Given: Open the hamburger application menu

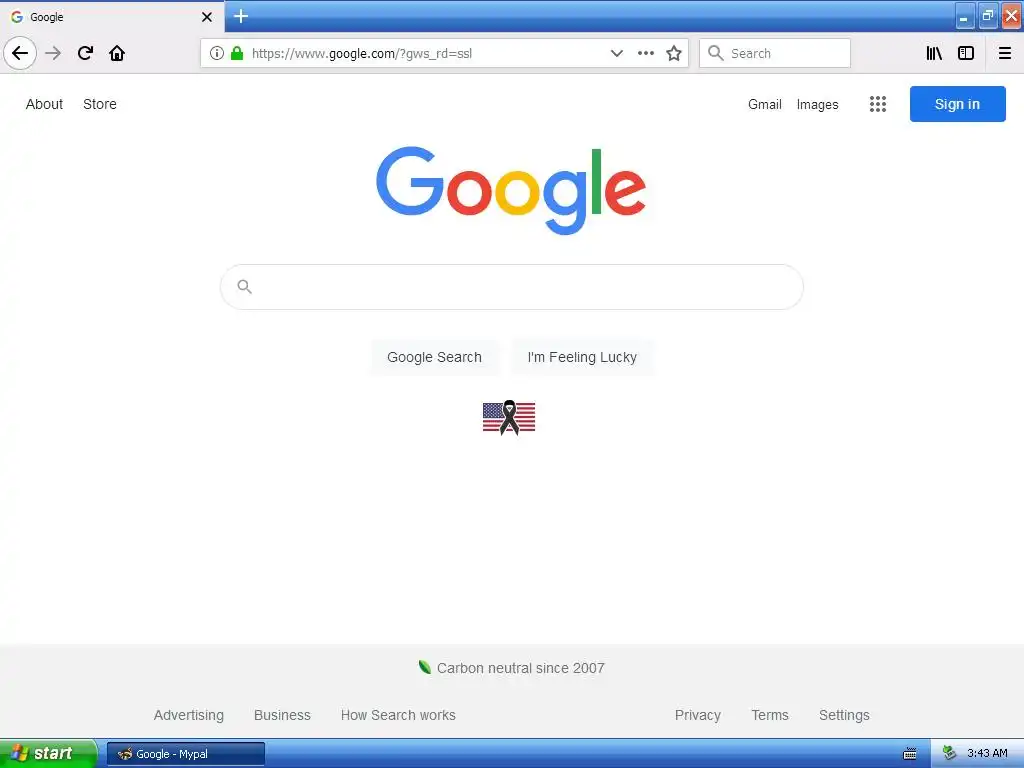Looking at the screenshot, I should (1005, 53).
